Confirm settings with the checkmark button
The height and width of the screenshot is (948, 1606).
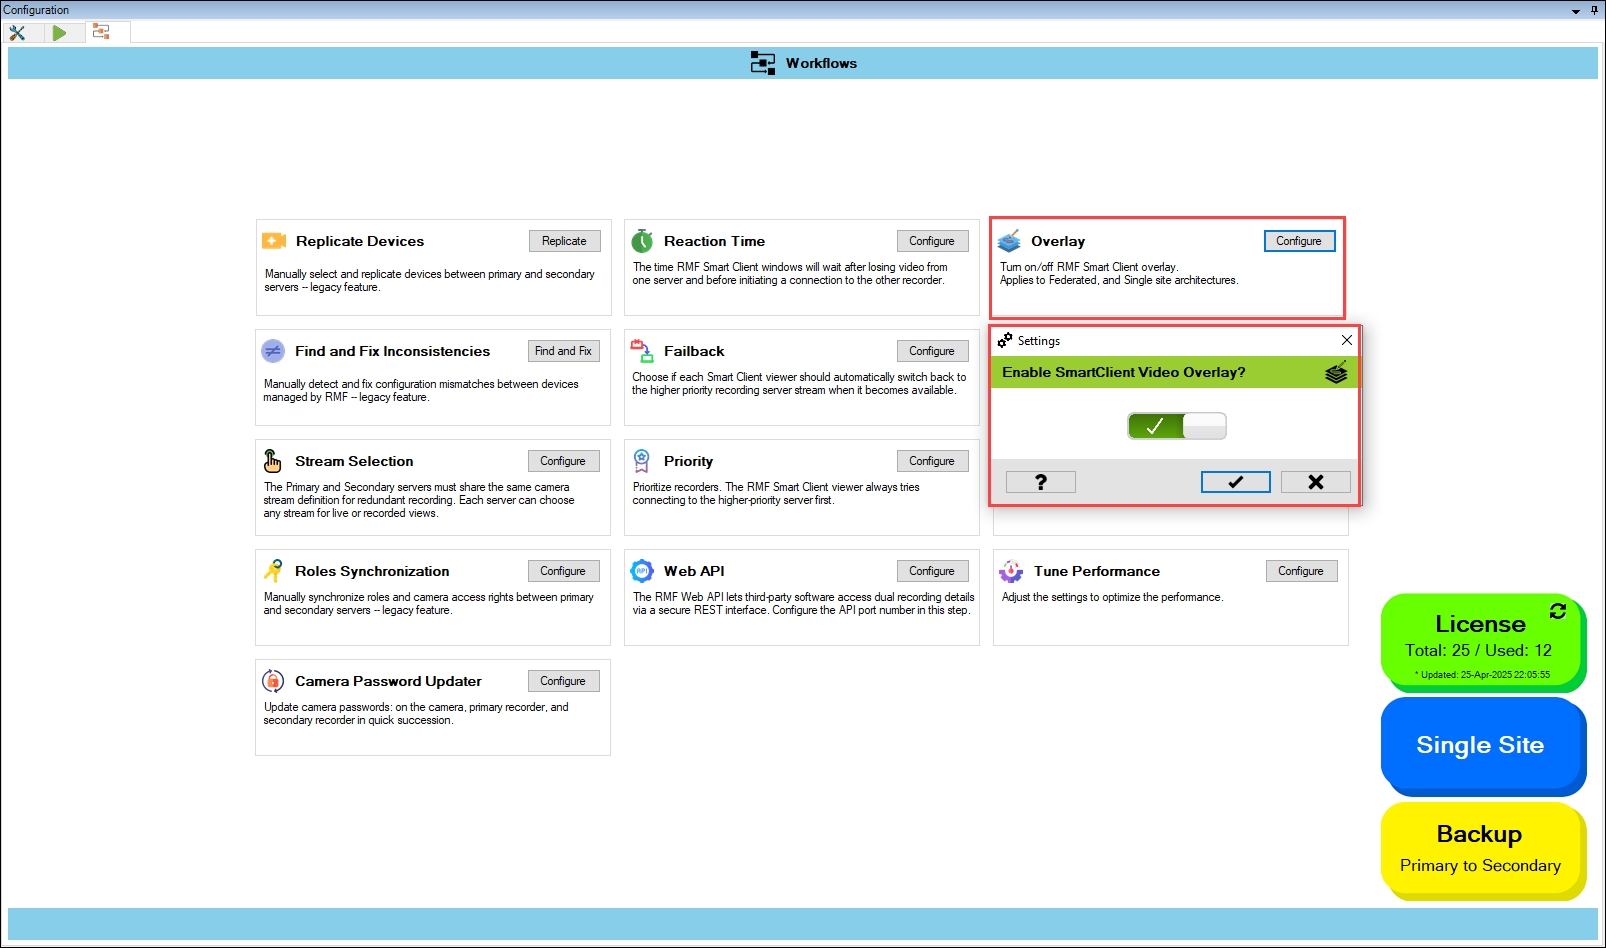pyautogui.click(x=1235, y=482)
